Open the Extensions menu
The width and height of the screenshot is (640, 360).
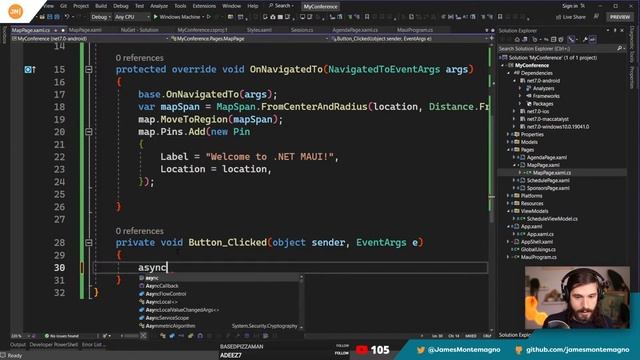(204, 6)
